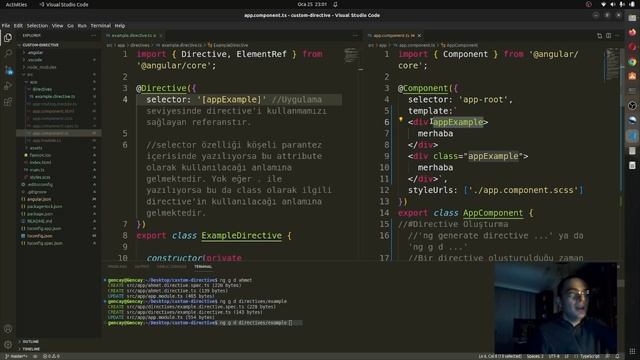Click the network Wi-Fi icon in tray

[x=604, y=4]
